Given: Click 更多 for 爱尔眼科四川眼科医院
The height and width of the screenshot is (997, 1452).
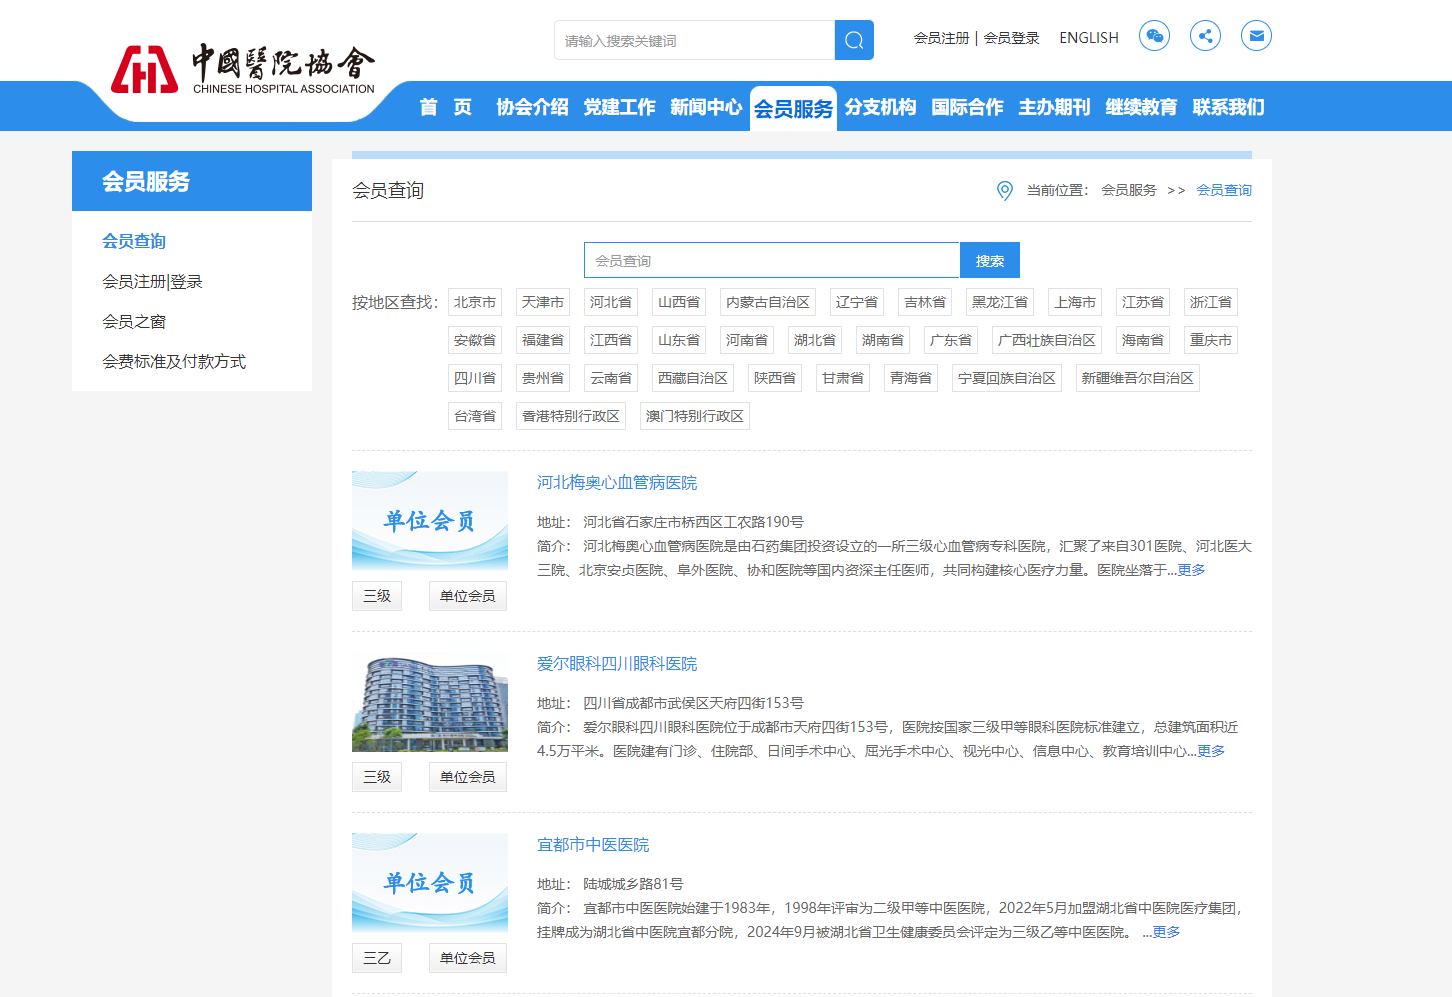Looking at the screenshot, I should click(1211, 751).
